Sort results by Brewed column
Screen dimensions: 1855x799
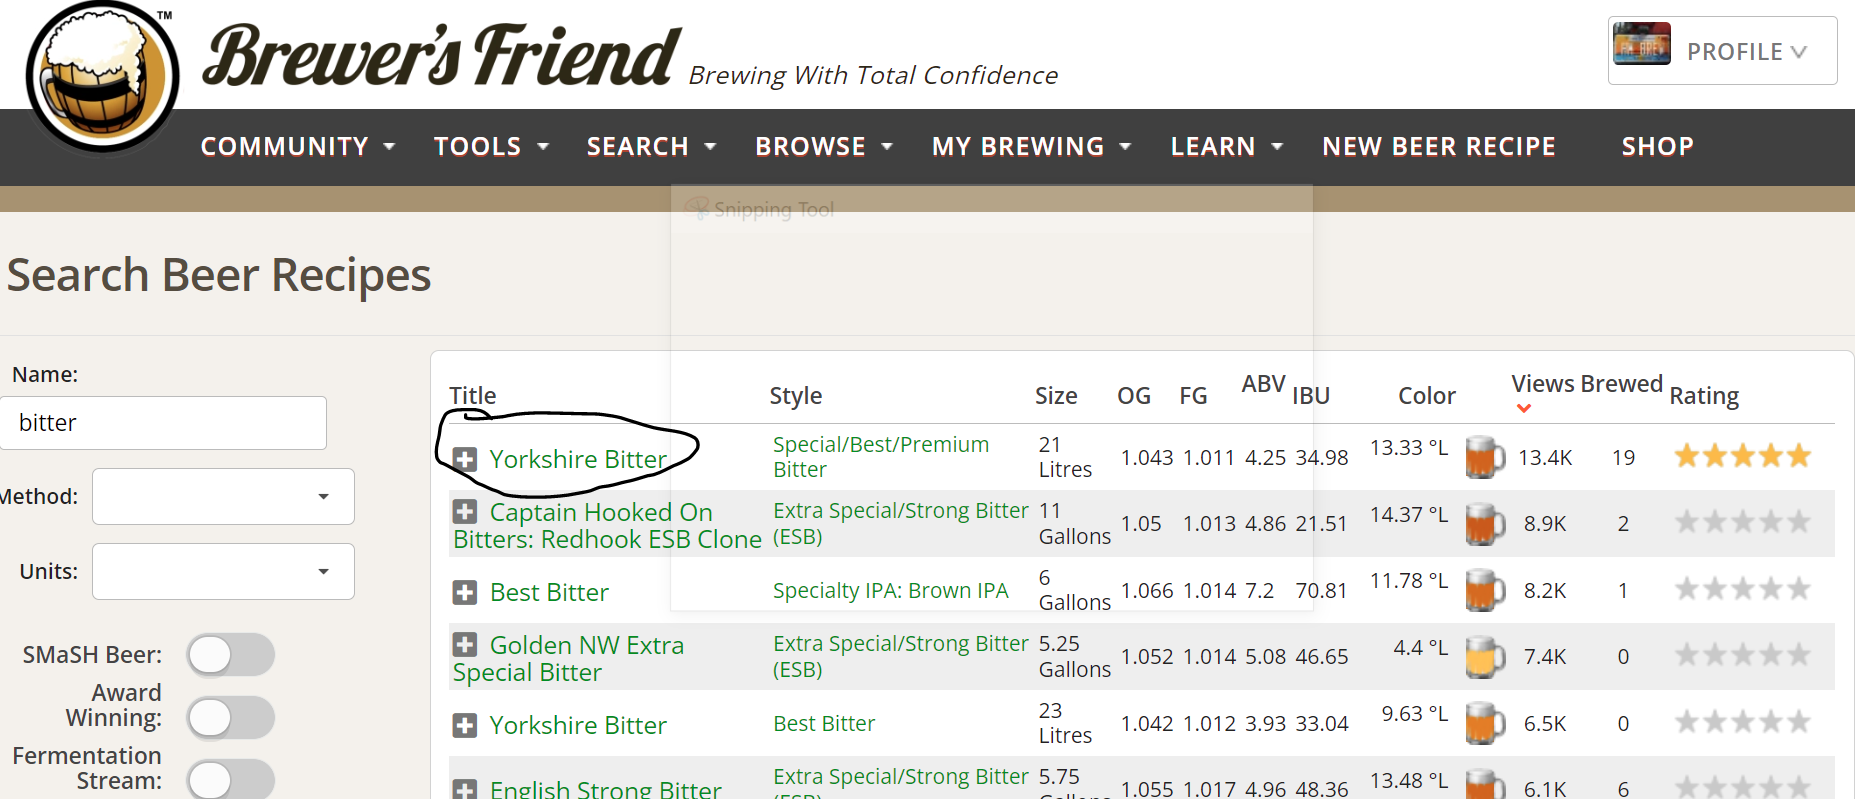point(1622,384)
